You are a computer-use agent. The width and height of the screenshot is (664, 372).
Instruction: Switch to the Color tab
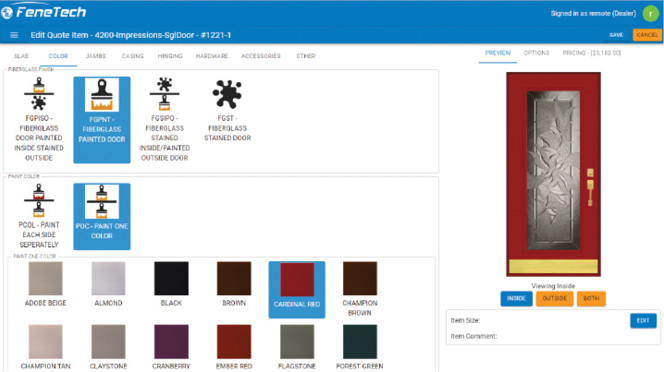(x=58, y=56)
